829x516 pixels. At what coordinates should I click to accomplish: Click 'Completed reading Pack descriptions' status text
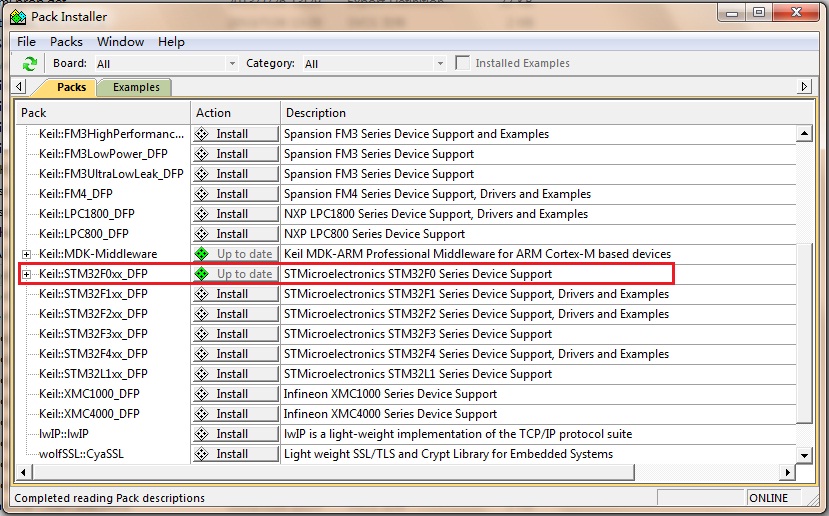pyautogui.click(x=109, y=498)
